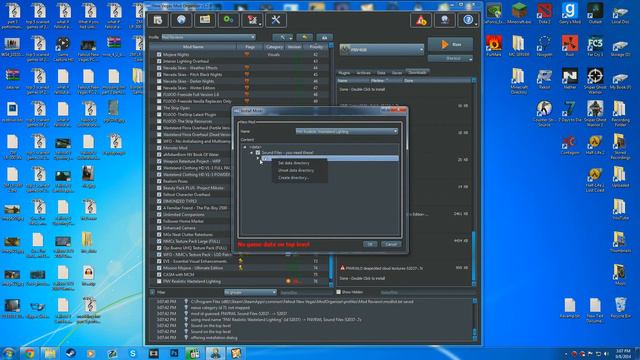Toggle the Sound Files checkbox in dialog

[258, 153]
